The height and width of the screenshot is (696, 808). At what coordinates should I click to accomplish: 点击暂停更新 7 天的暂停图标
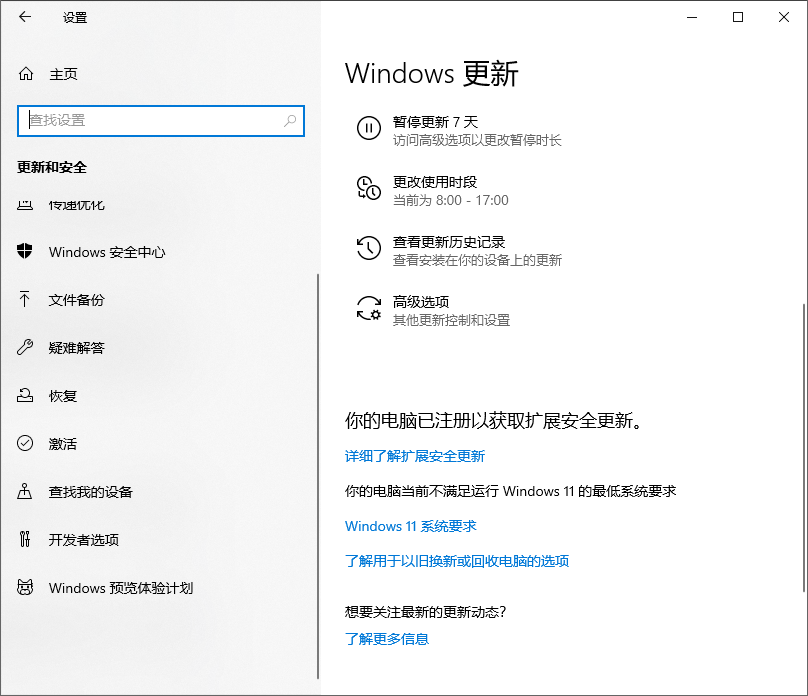[x=369, y=128]
